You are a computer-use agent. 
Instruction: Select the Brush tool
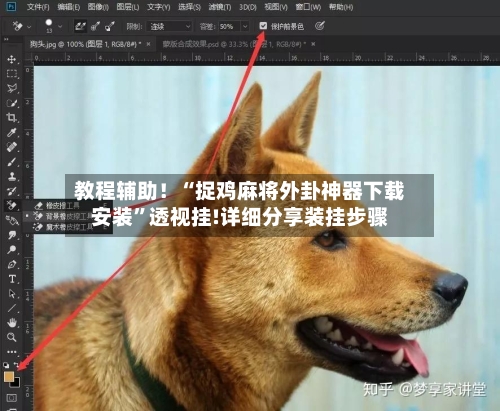click(12, 162)
